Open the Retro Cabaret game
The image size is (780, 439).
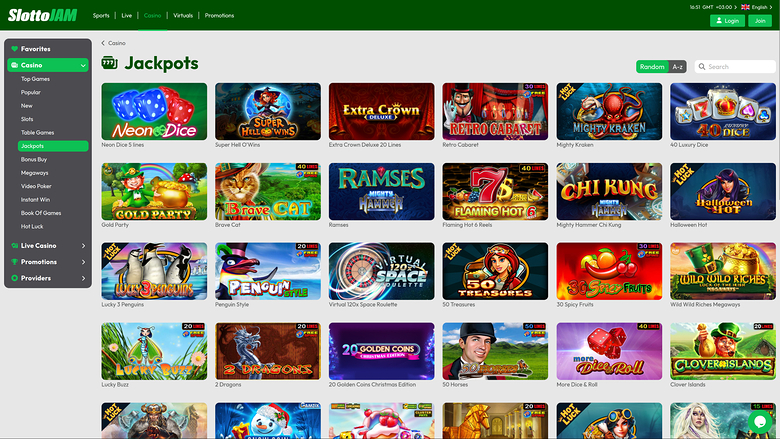point(495,111)
